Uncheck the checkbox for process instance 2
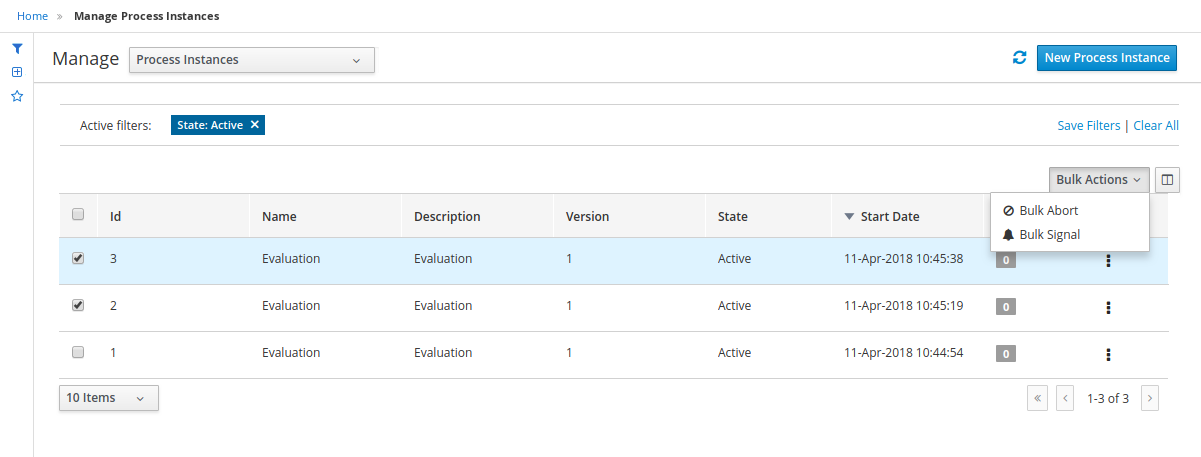This screenshot has width=1201, height=457. tap(78, 305)
